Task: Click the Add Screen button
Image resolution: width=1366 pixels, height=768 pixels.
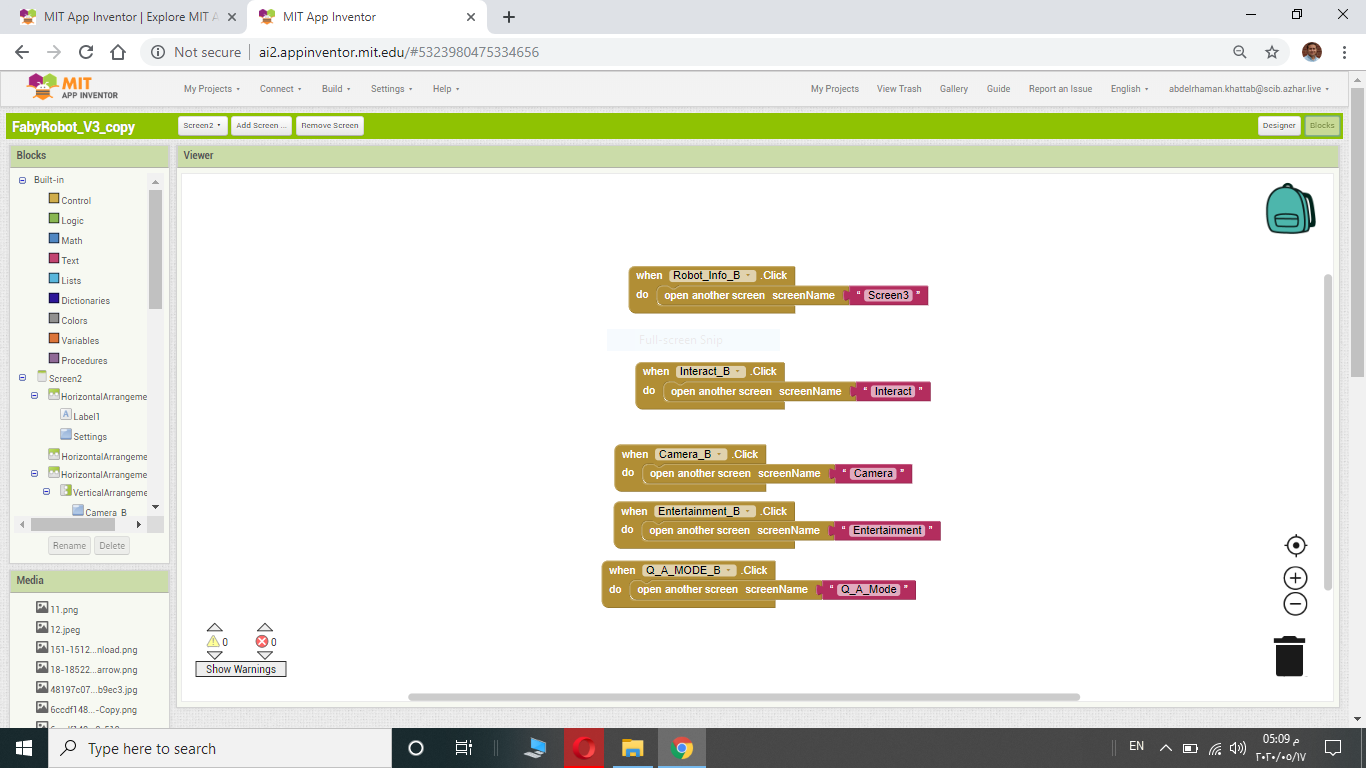Action: 262,126
